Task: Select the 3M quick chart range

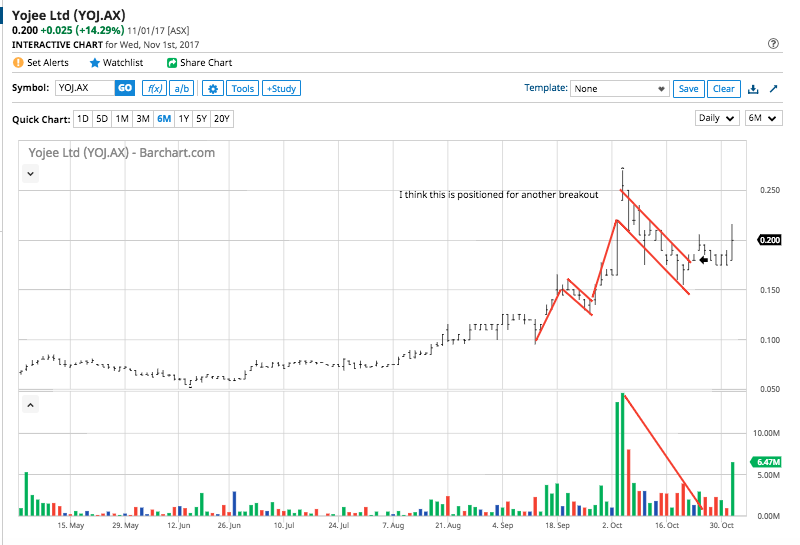Action: pos(143,119)
